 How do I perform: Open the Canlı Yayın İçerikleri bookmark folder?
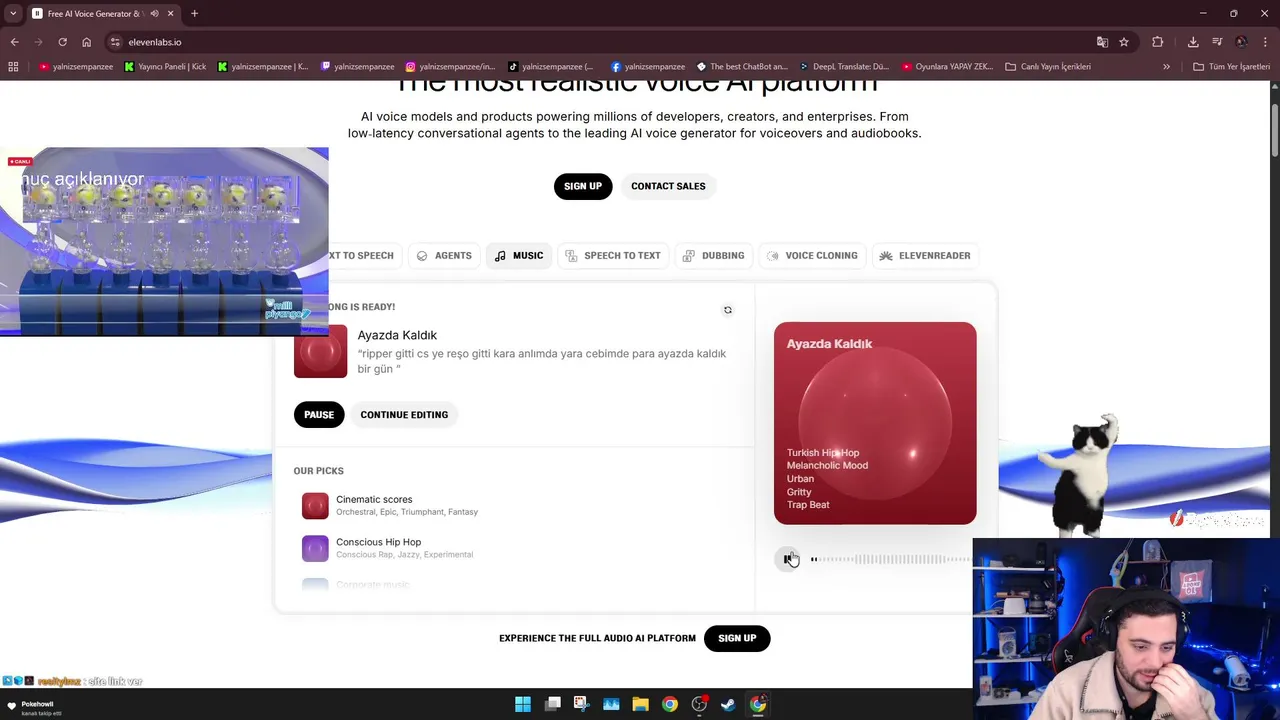point(1049,67)
